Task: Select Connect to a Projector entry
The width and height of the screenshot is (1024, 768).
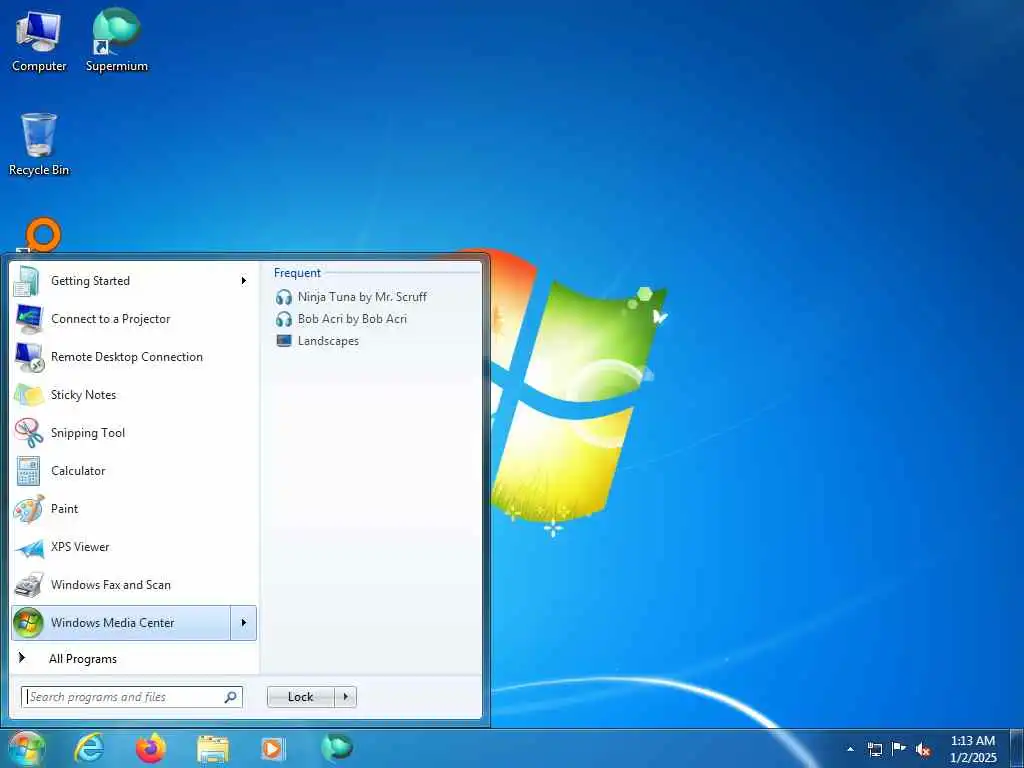Action: [x=135, y=319]
